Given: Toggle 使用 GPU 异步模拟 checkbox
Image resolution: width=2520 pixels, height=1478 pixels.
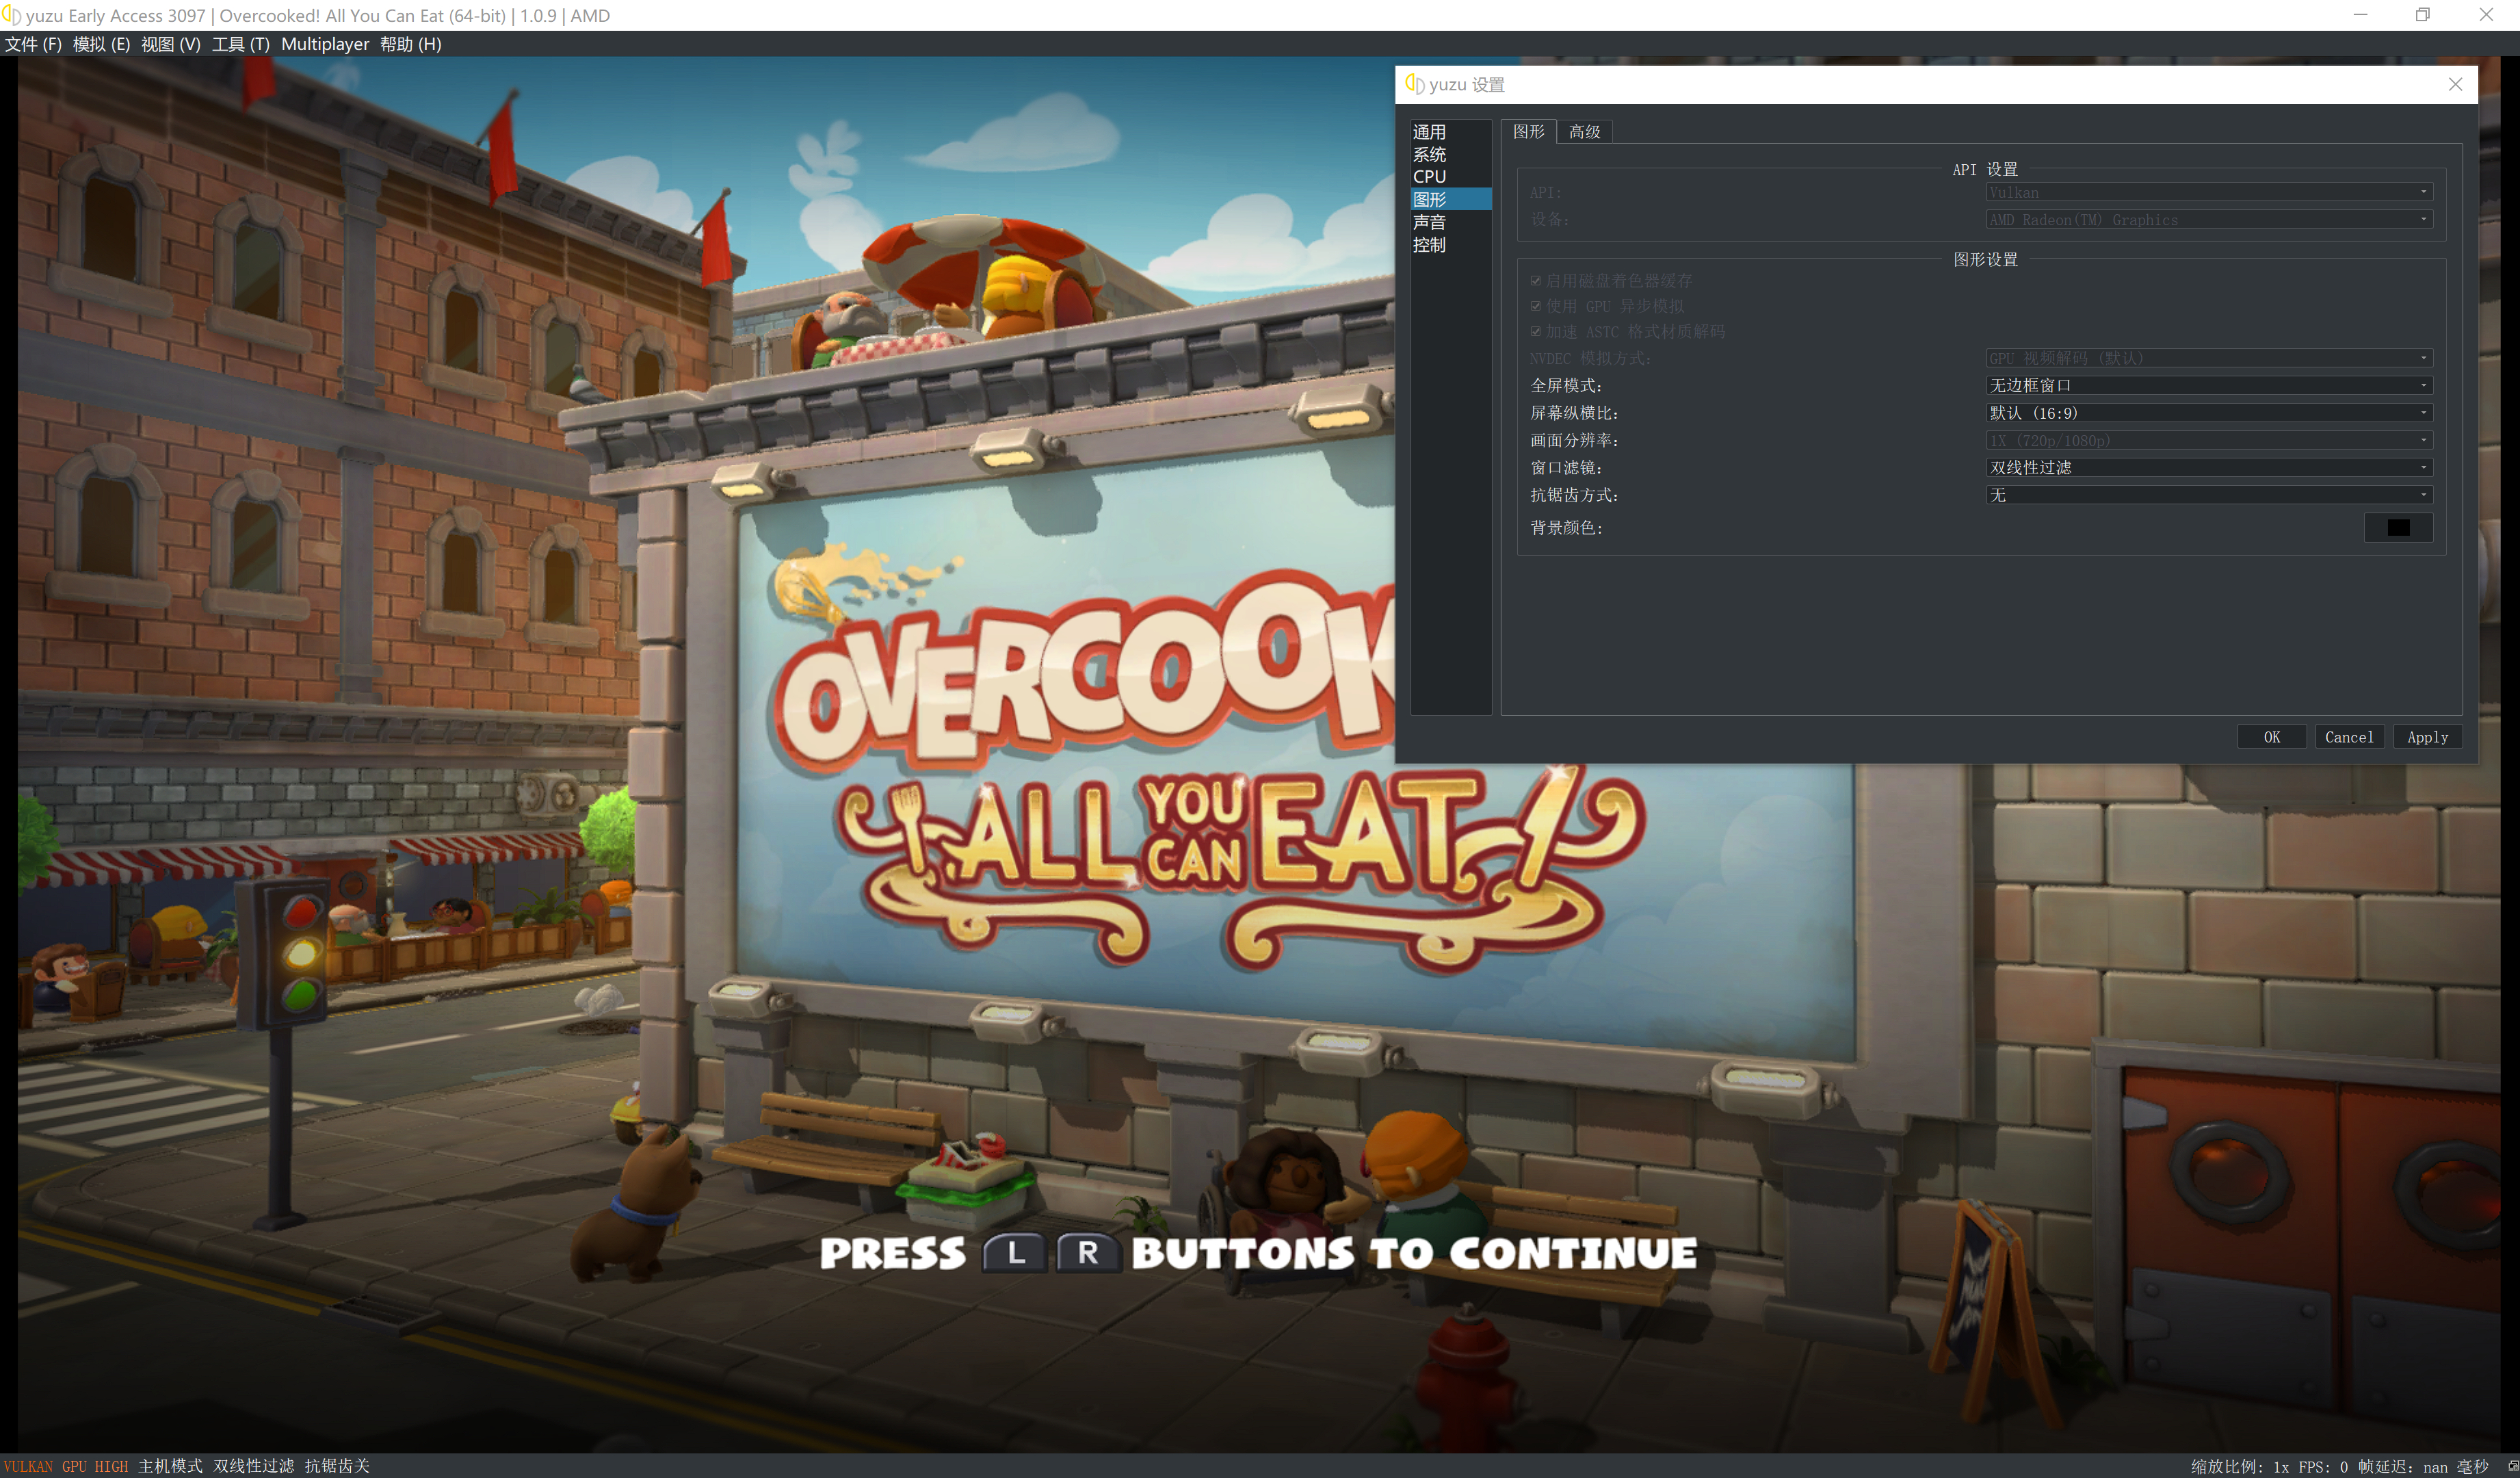Looking at the screenshot, I should [1536, 306].
